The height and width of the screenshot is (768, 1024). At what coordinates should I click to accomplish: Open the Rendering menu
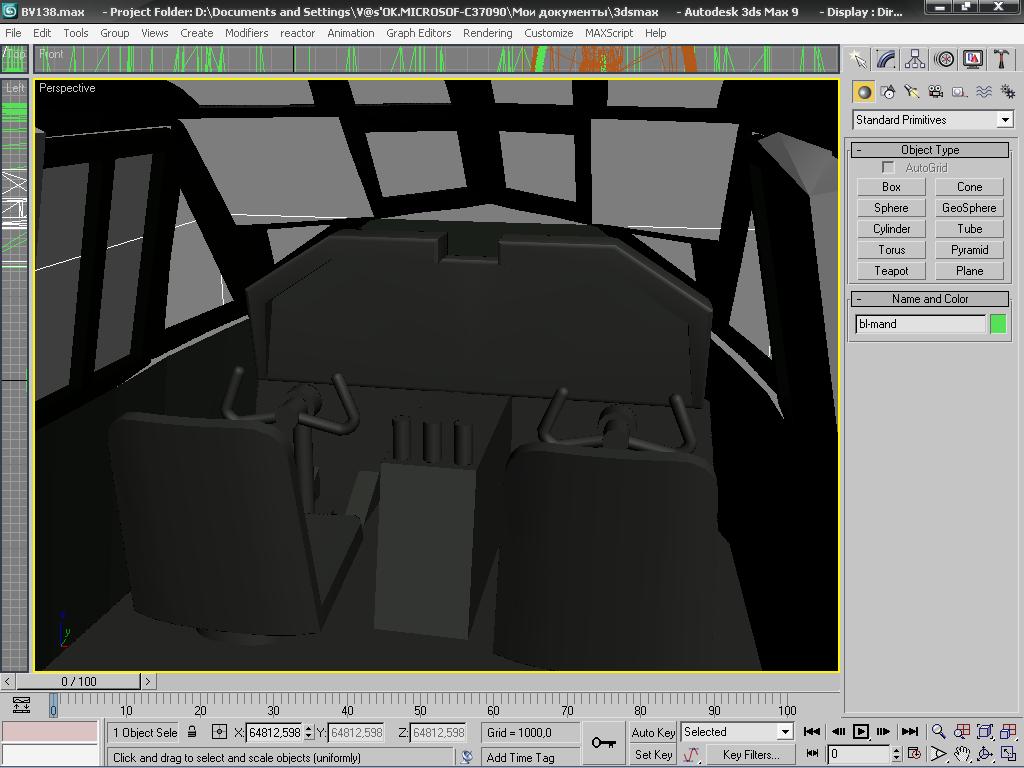pos(487,33)
